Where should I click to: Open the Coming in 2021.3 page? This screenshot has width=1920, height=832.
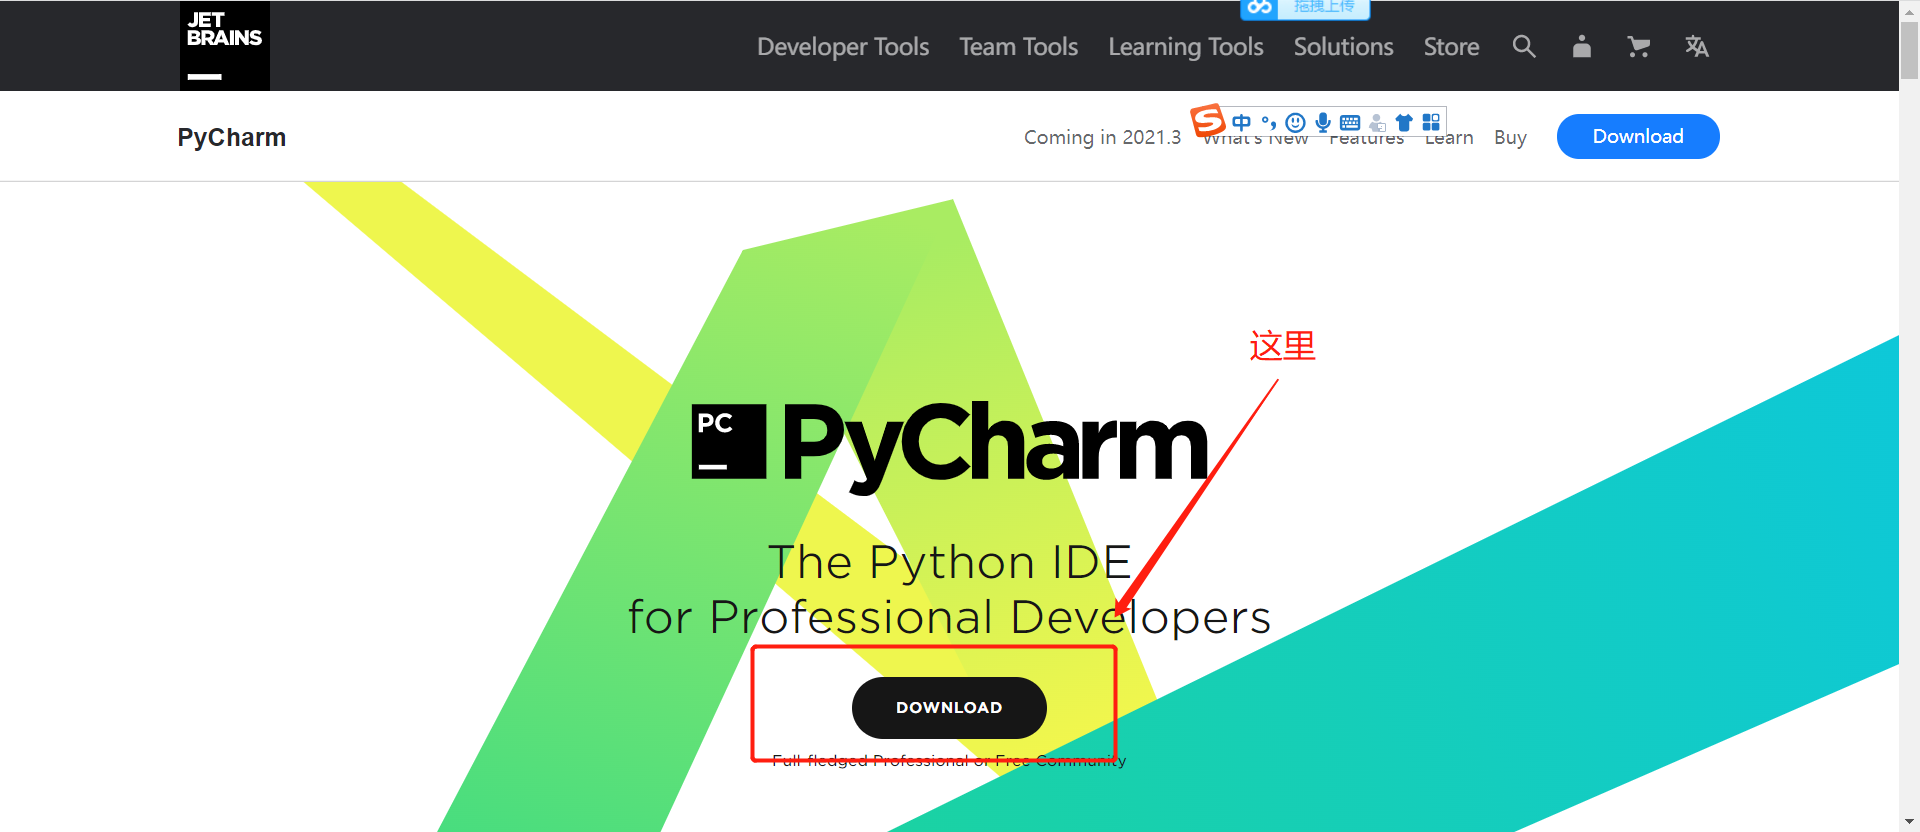(1102, 137)
